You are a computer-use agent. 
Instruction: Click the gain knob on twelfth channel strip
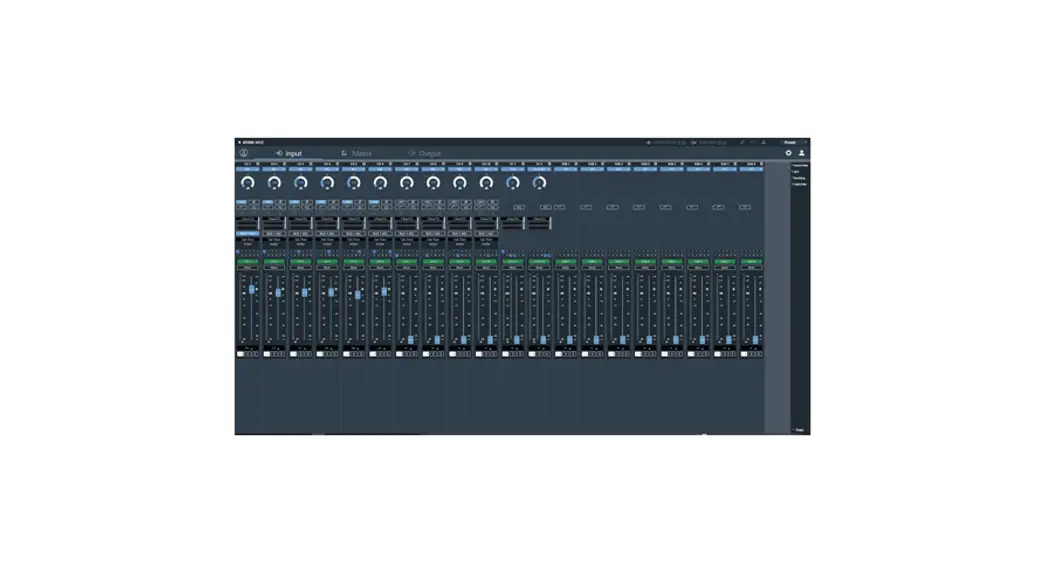point(539,183)
